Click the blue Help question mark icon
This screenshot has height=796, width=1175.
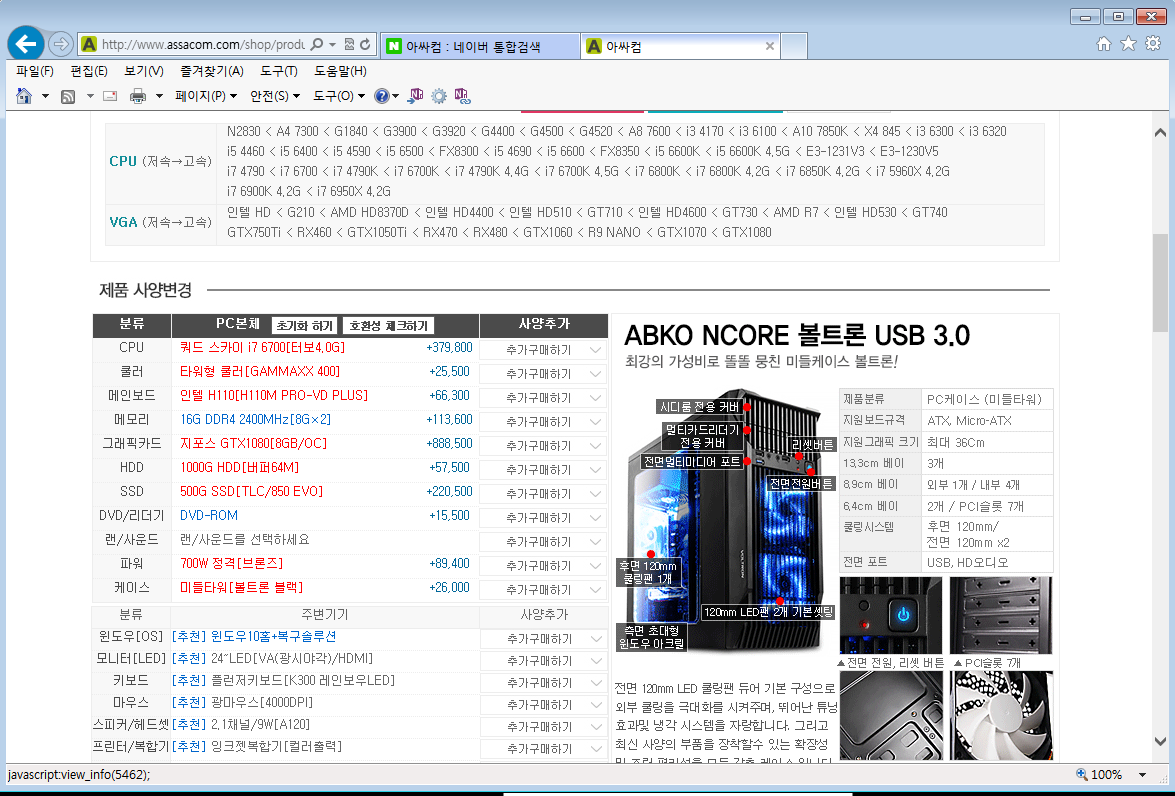click(381, 96)
